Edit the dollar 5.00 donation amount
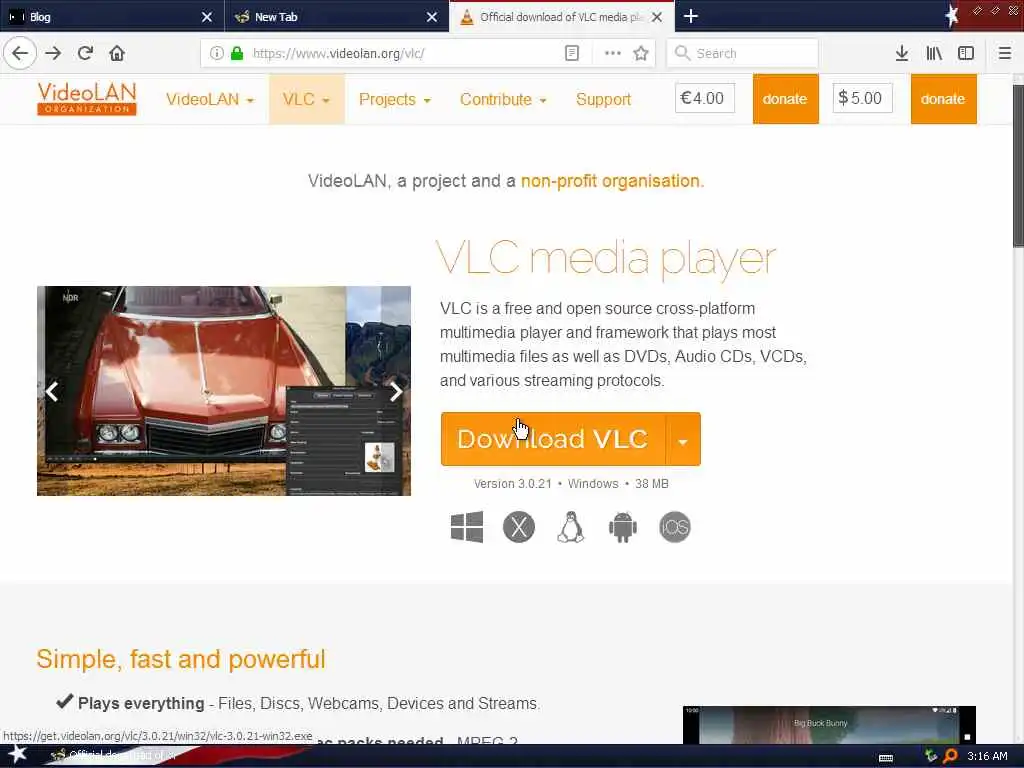1024x768 pixels. point(862,98)
